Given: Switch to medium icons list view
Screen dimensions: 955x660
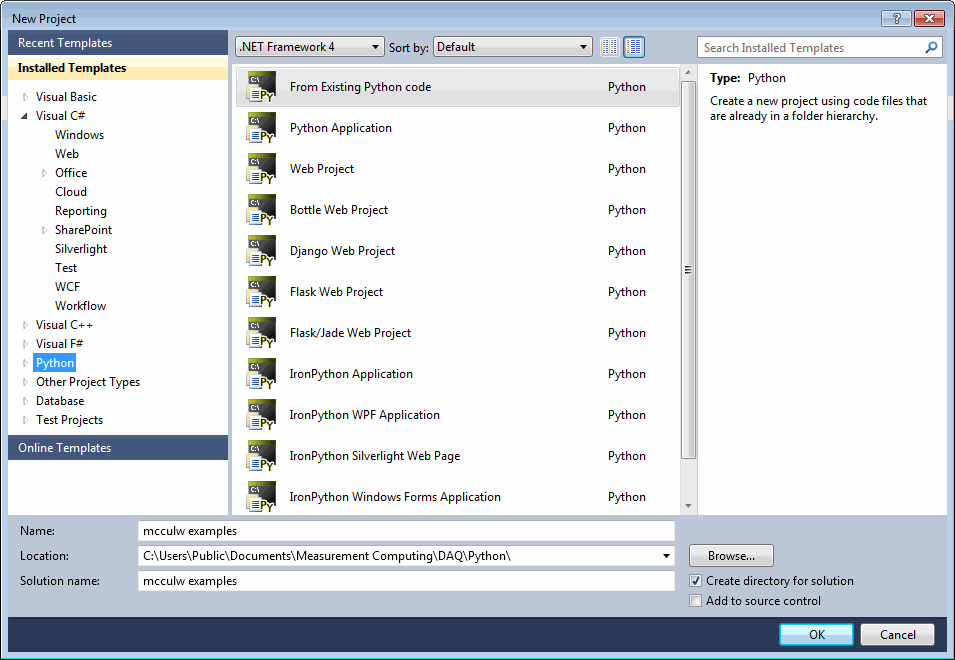Looking at the screenshot, I should click(x=634, y=47).
